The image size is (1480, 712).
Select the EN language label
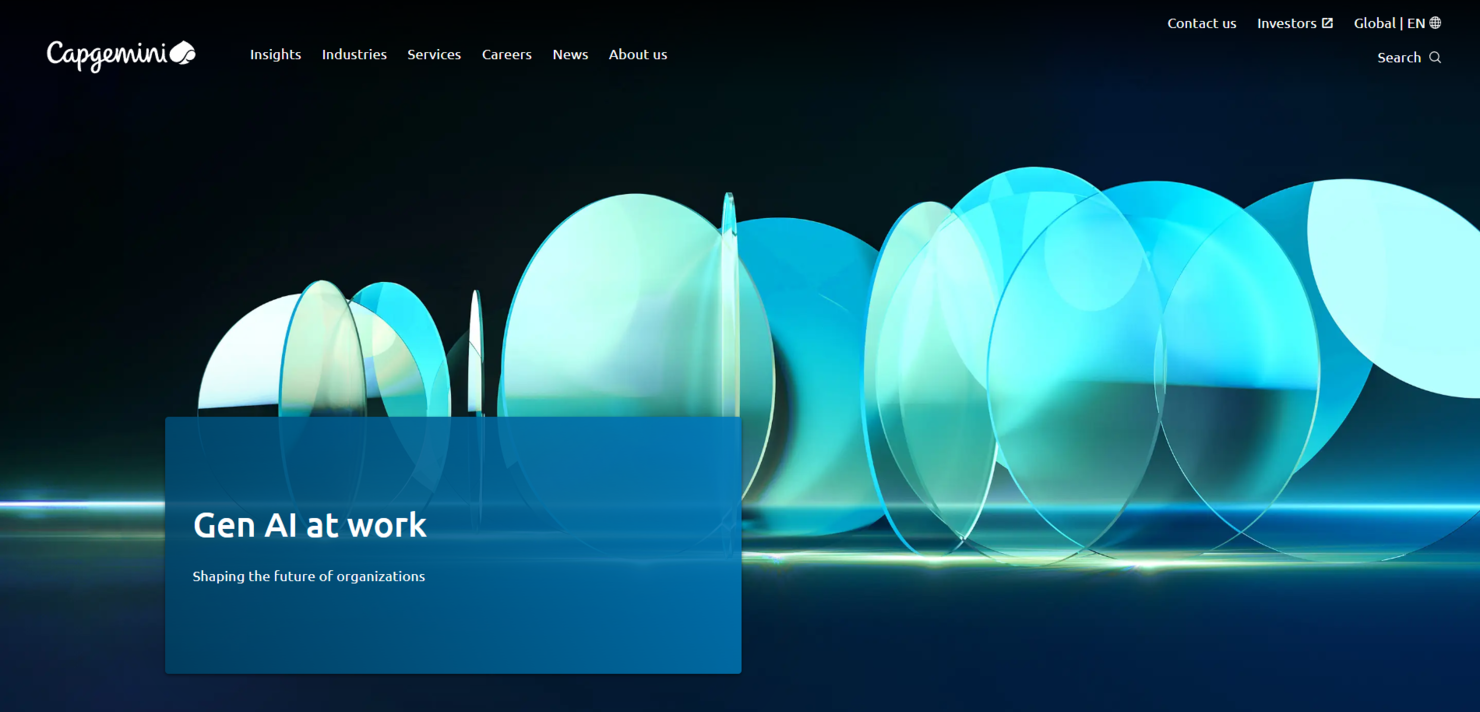(1417, 23)
